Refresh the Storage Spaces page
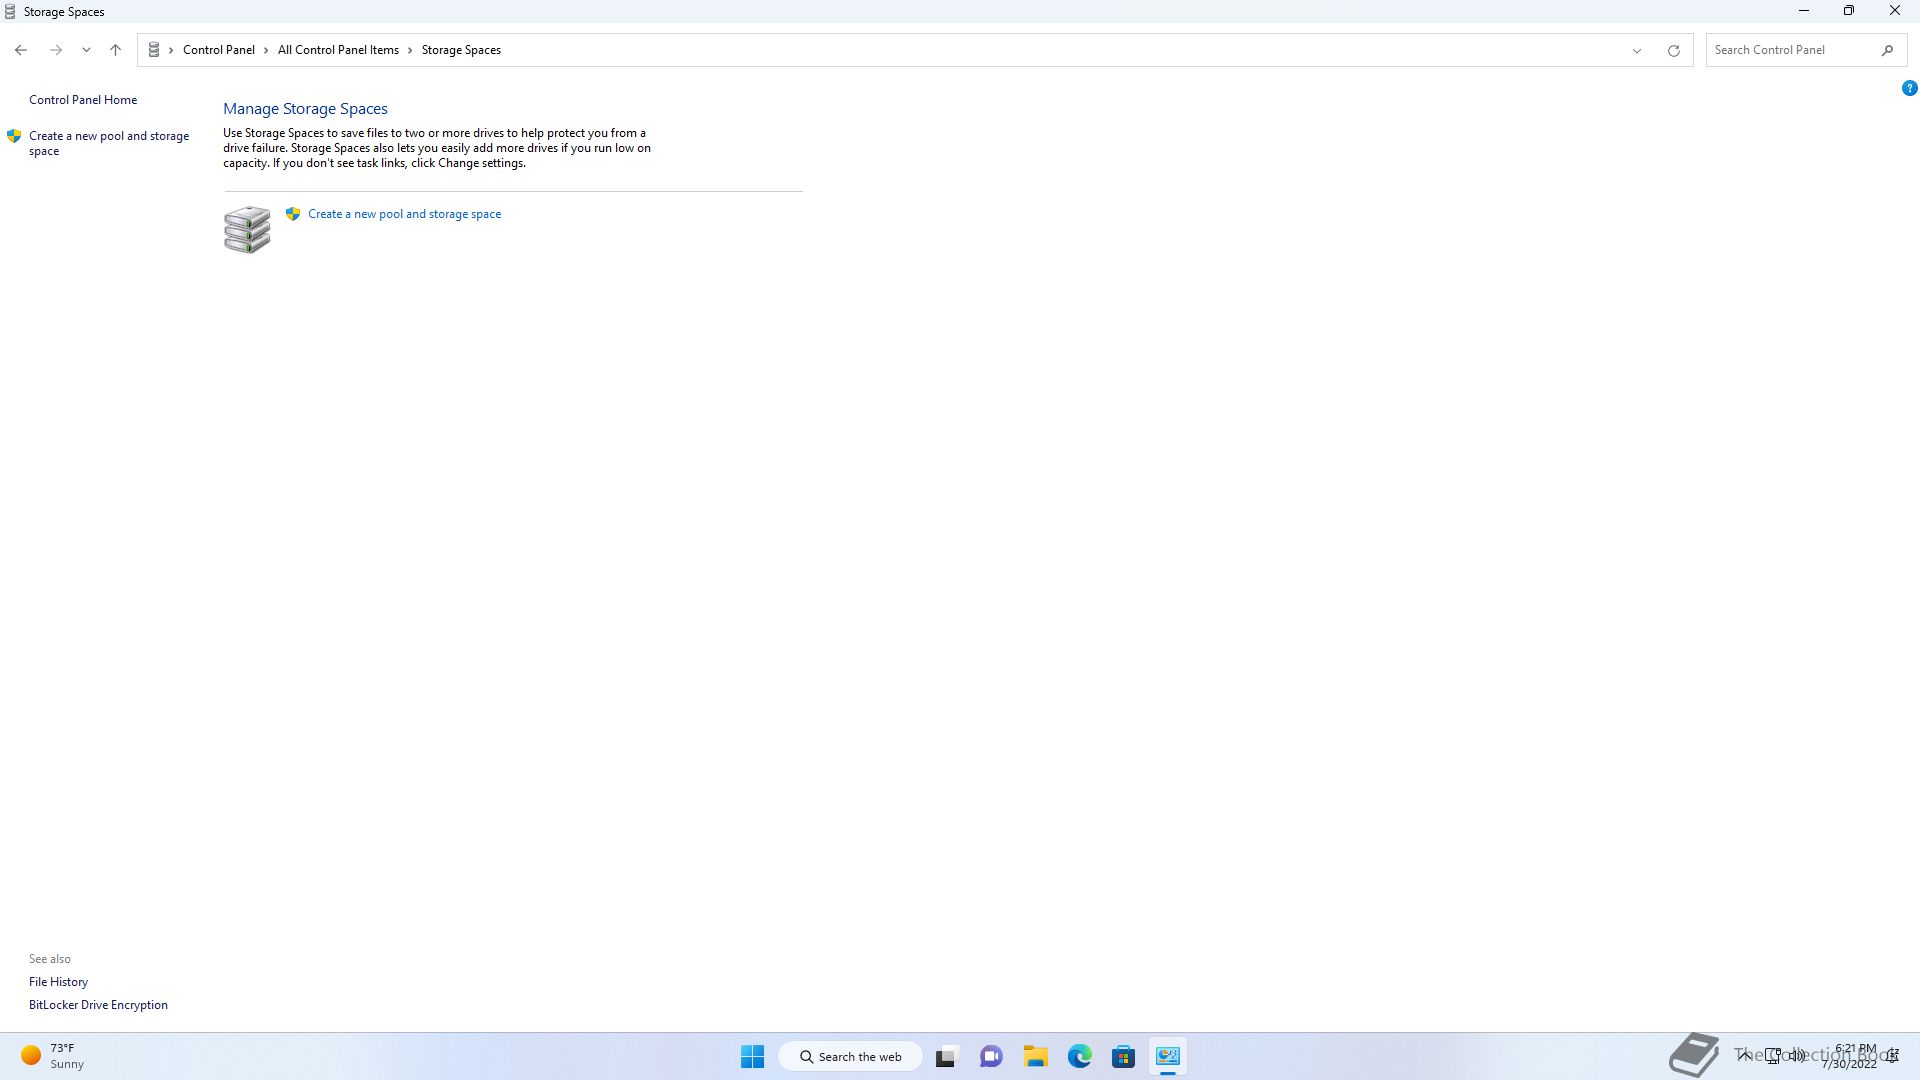Image resolution: width=1920 pixels, height=1080 pixels. click(x=1674, y=50)
